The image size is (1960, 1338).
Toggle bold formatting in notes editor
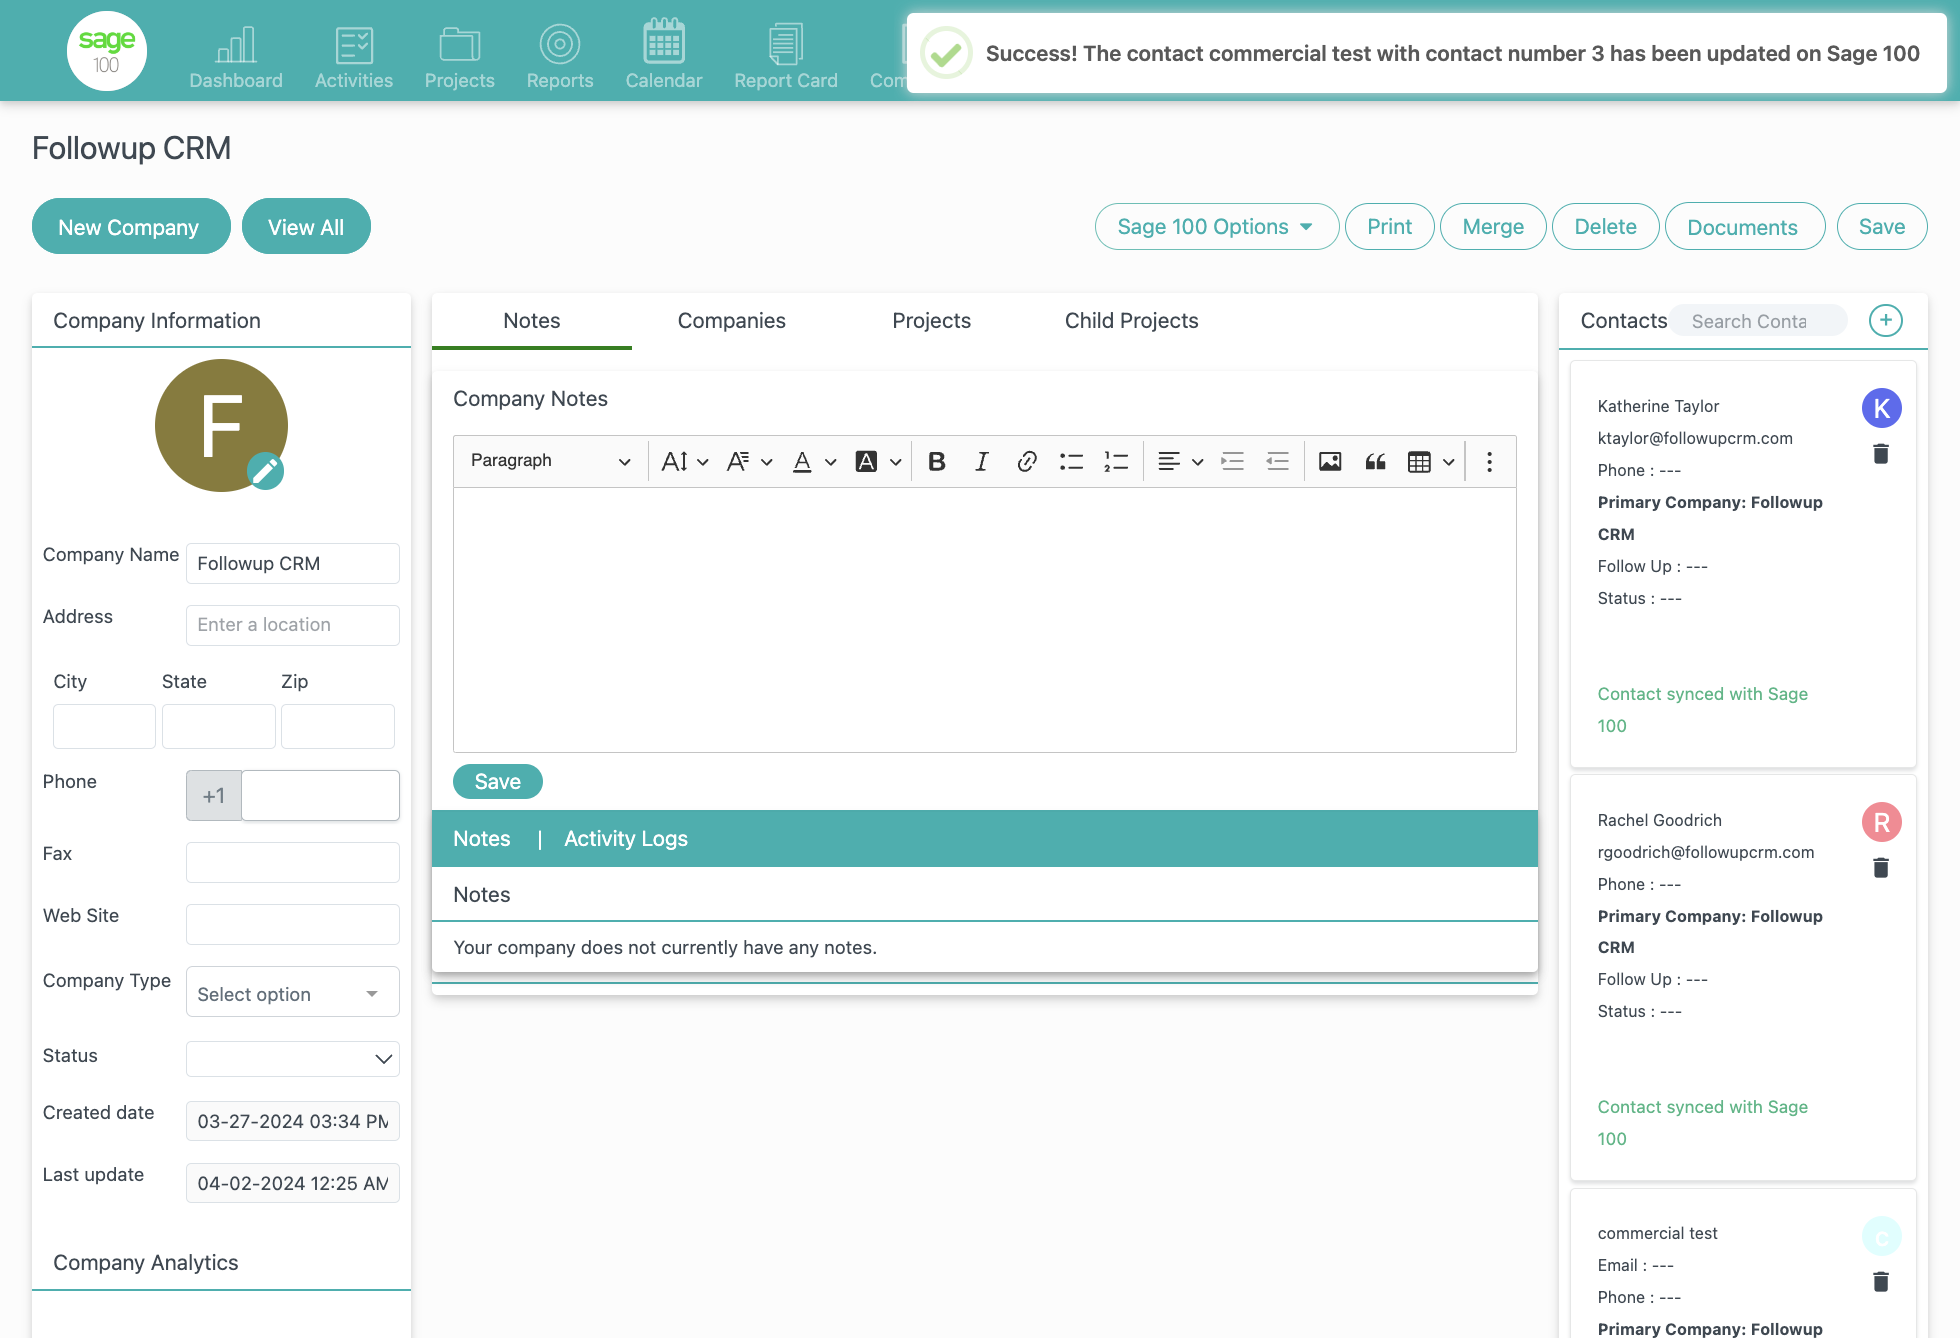pyautogui.click(x=937, y=461)
